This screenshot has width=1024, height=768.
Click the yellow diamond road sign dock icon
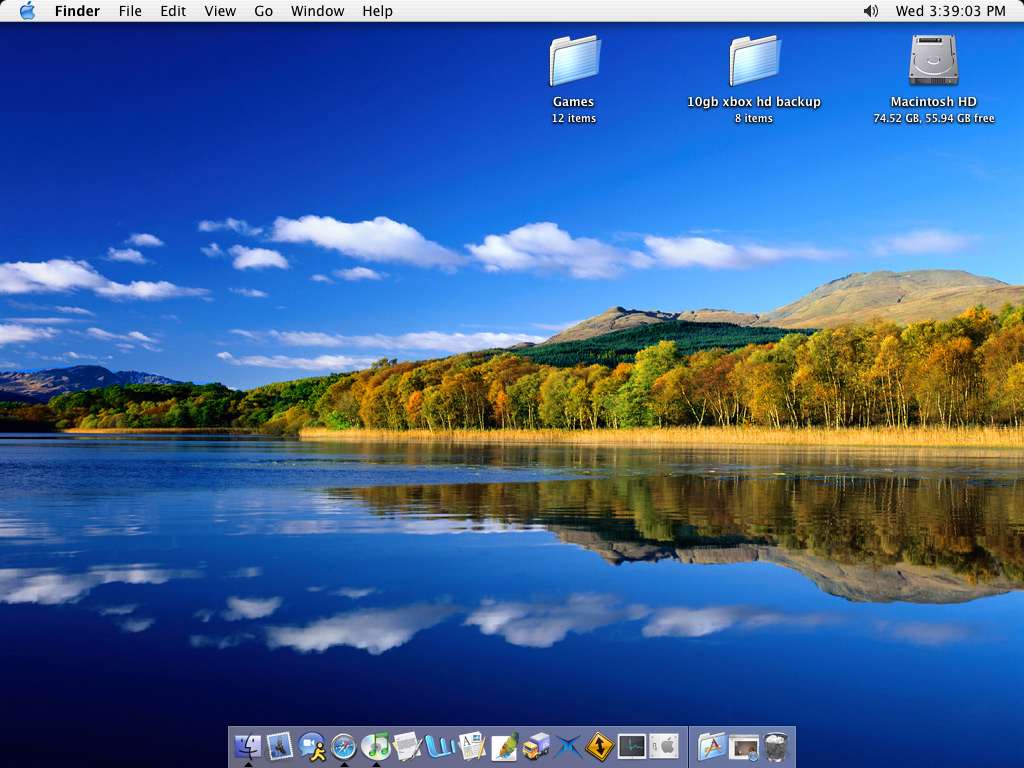pyautogui.click(x=600, y=746)
